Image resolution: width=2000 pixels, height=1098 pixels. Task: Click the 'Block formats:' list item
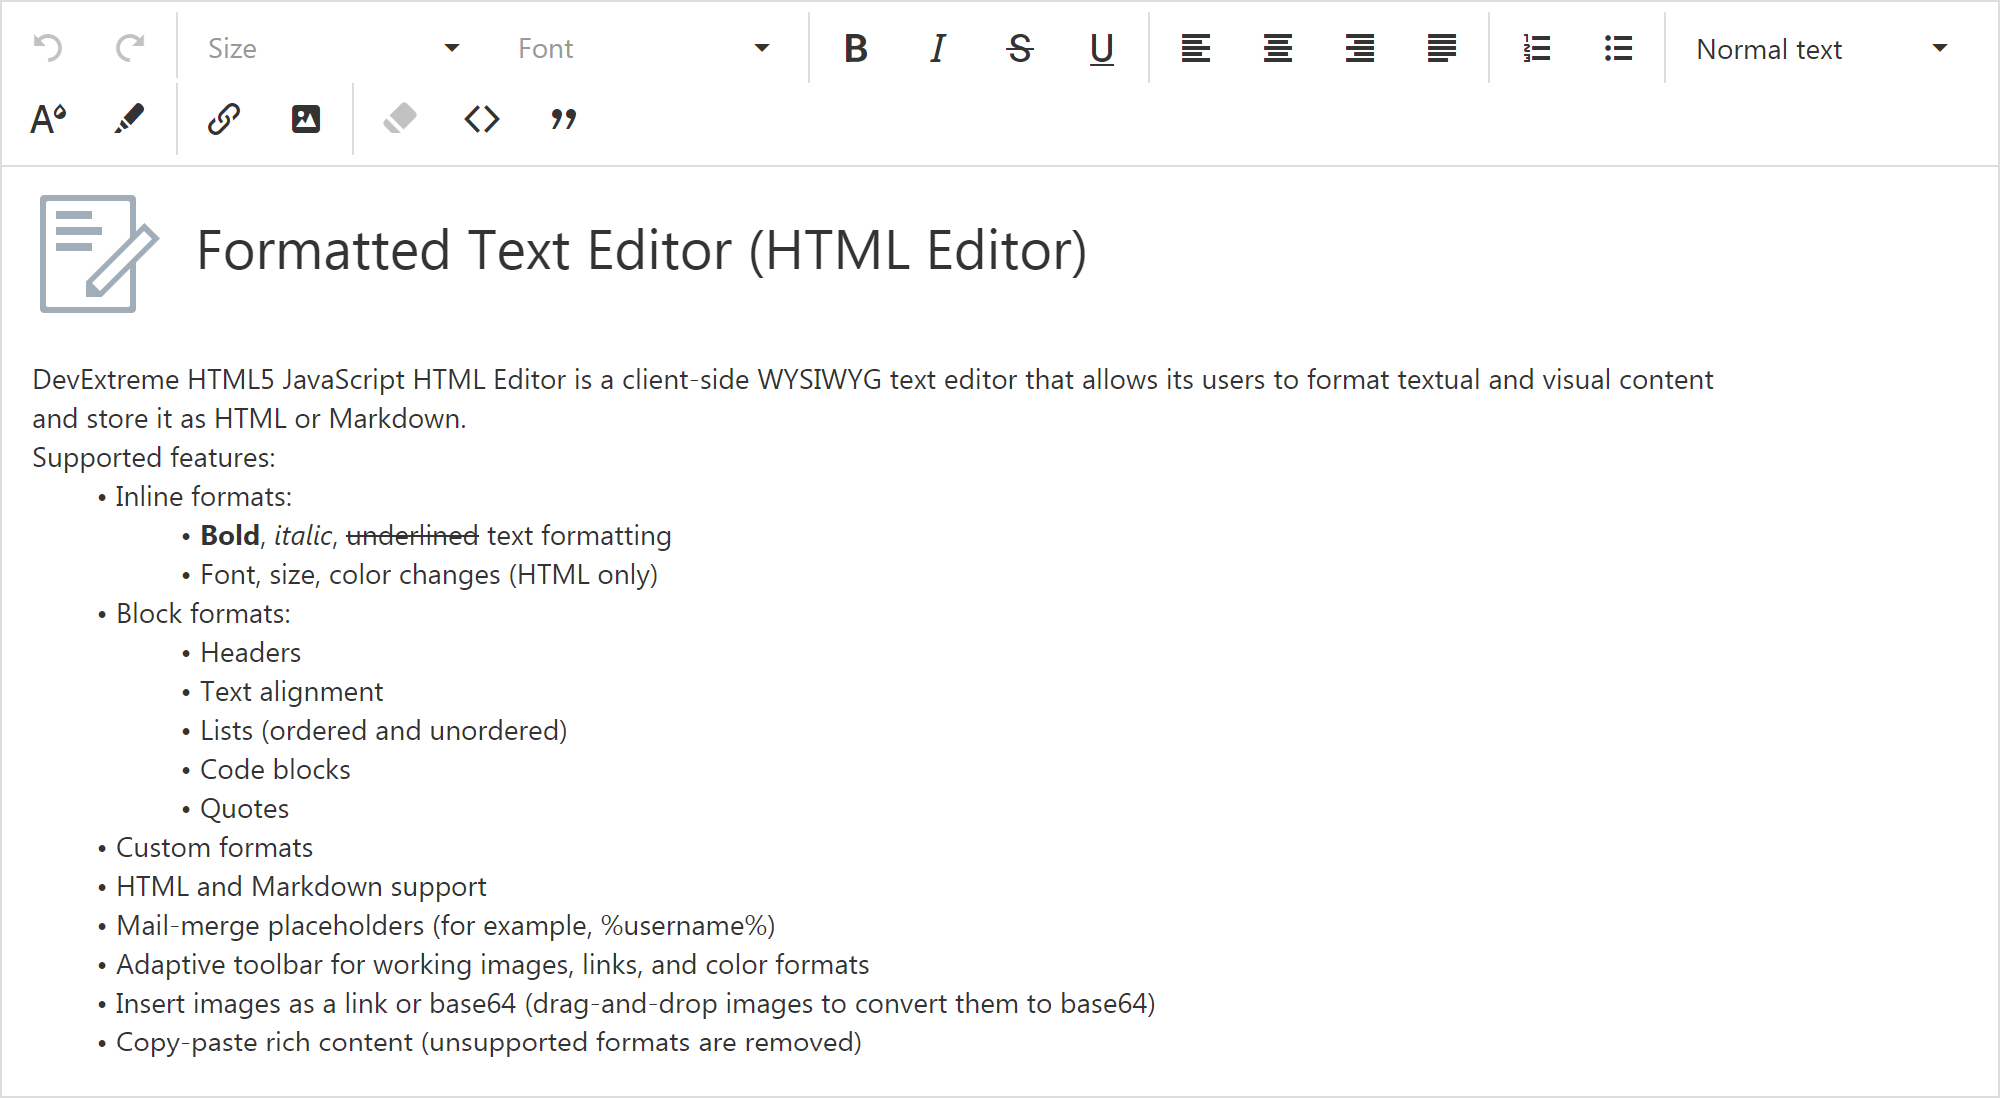tap(204, 614)
